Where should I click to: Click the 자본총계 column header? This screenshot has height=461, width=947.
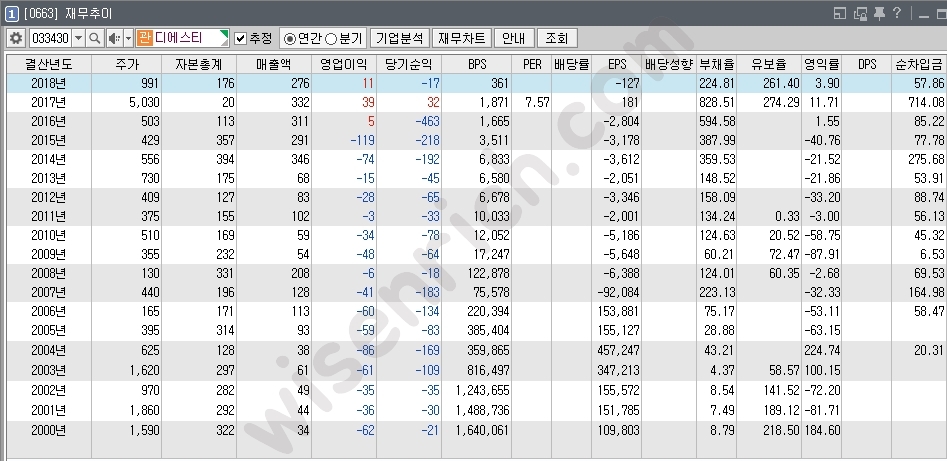(x=199, y=64)
